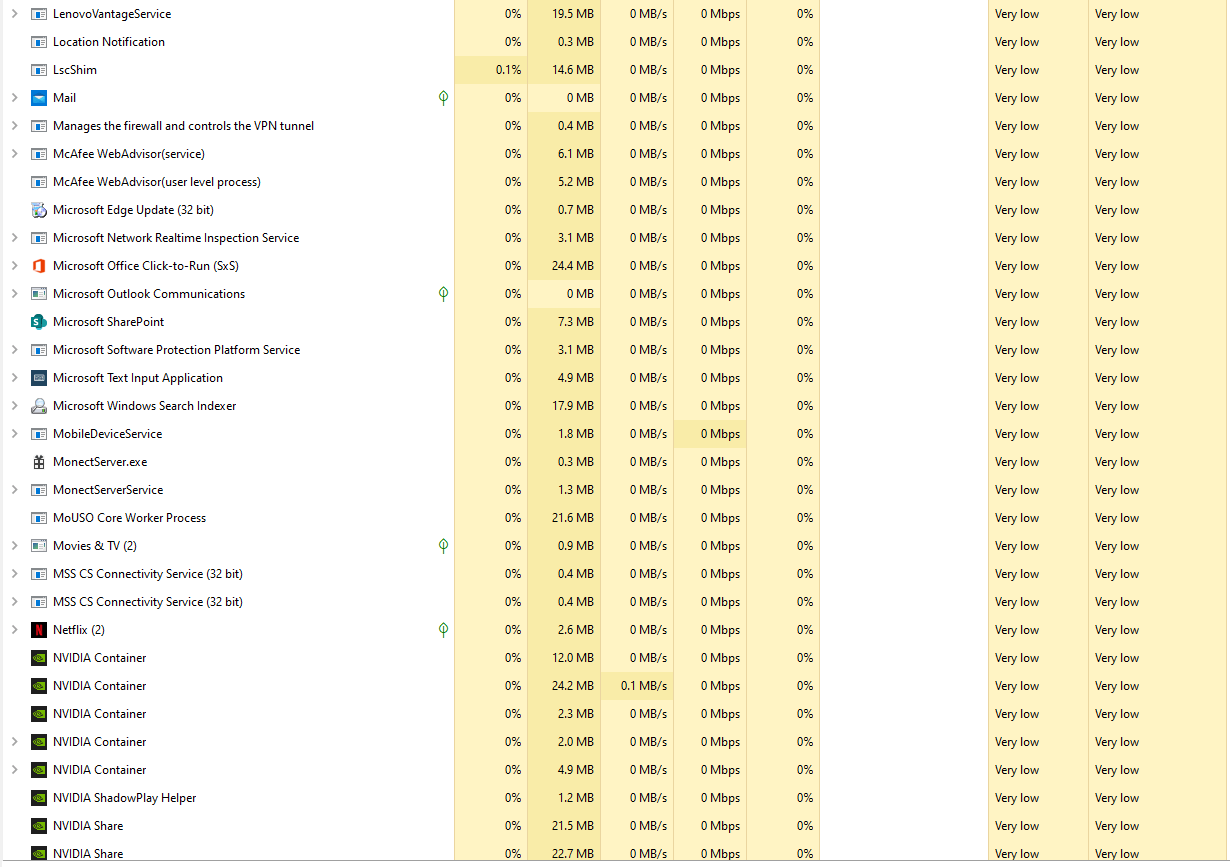1230x867 pixels.
Task: Select the Microsoft SharePoint process name
Action: 108,322
